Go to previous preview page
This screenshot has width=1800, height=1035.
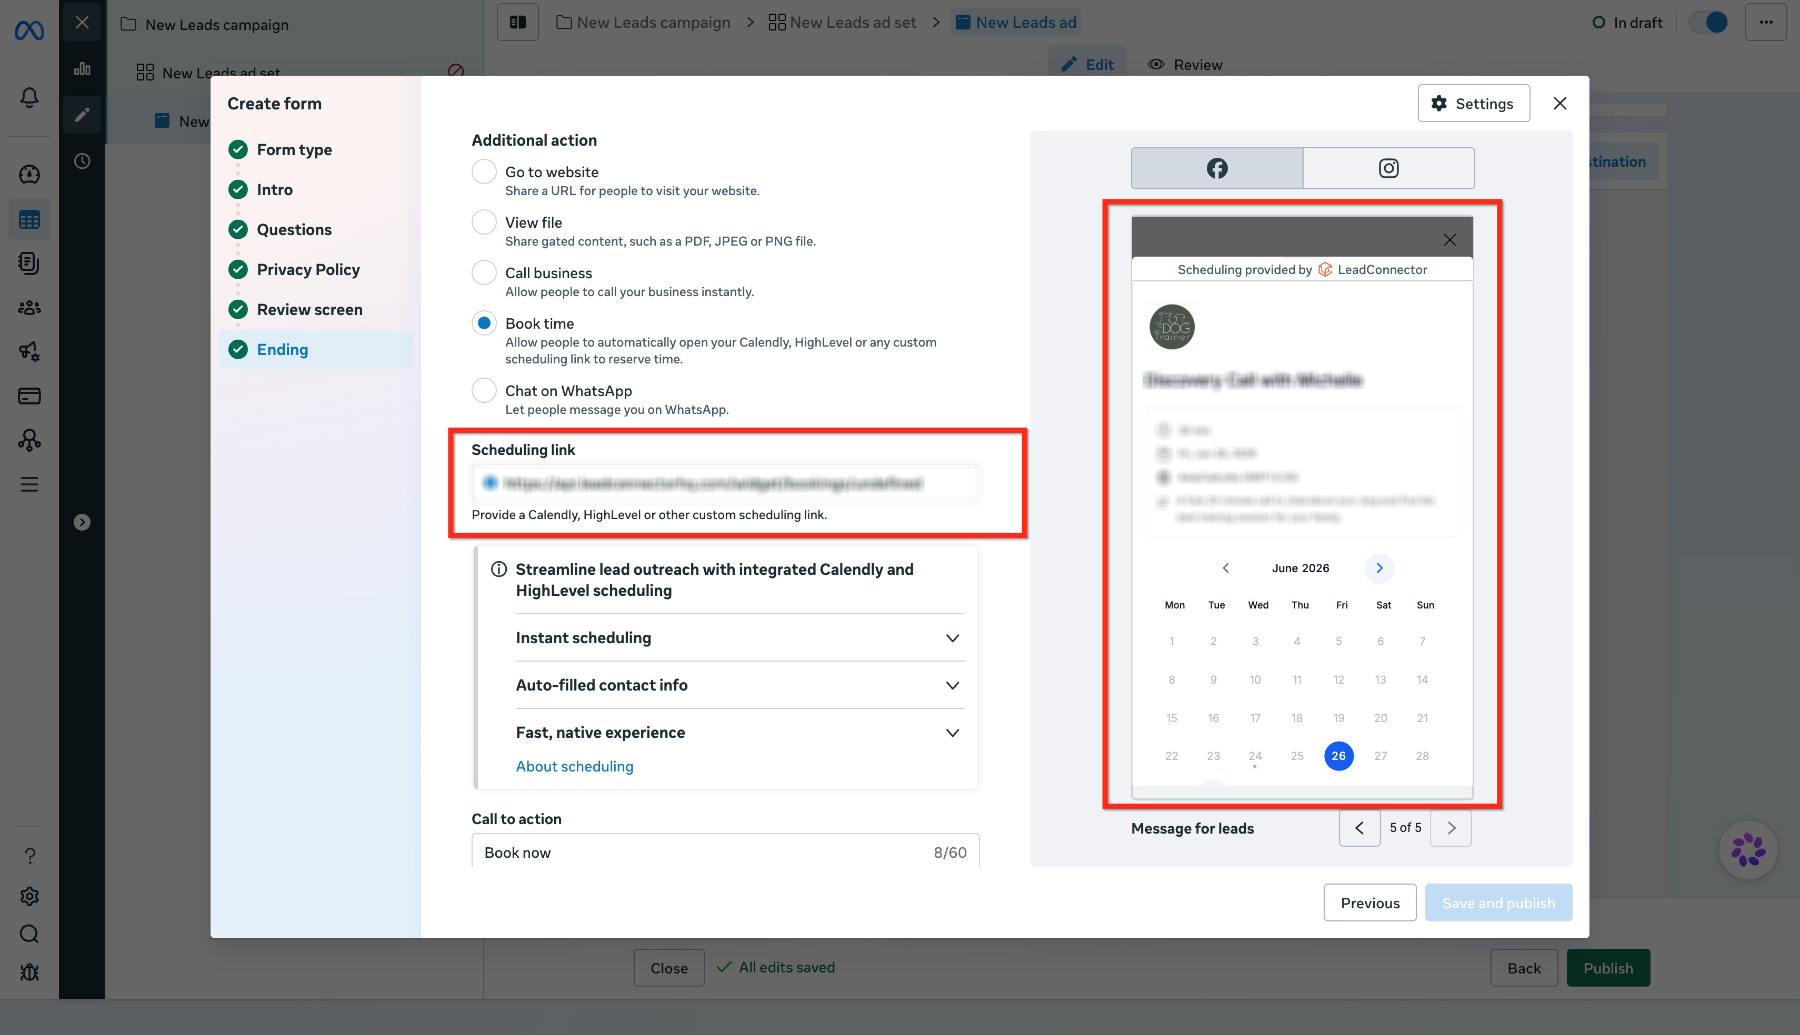point(1360,828)
